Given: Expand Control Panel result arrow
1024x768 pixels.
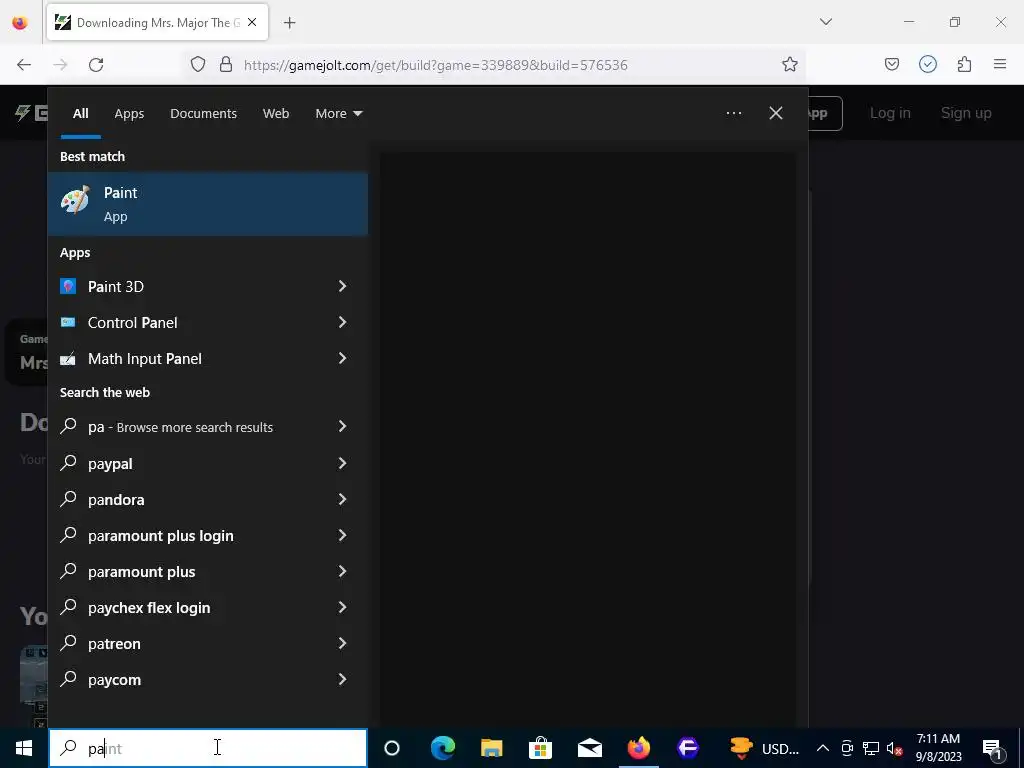Looking at the screenshot, I should coord(342,322).
